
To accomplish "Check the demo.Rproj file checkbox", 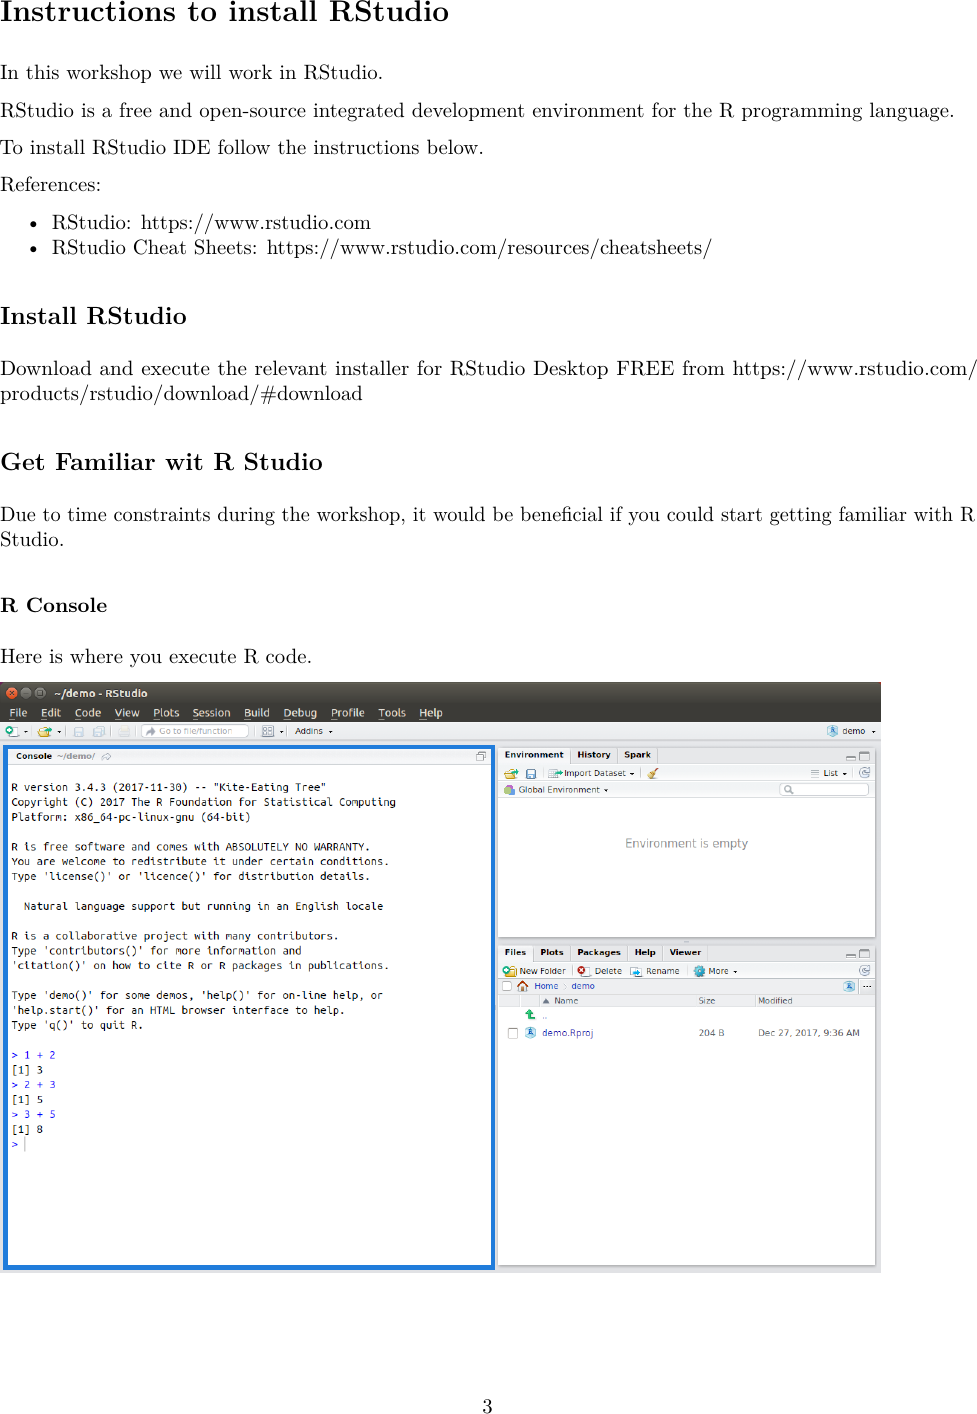I will point(513,1033).
